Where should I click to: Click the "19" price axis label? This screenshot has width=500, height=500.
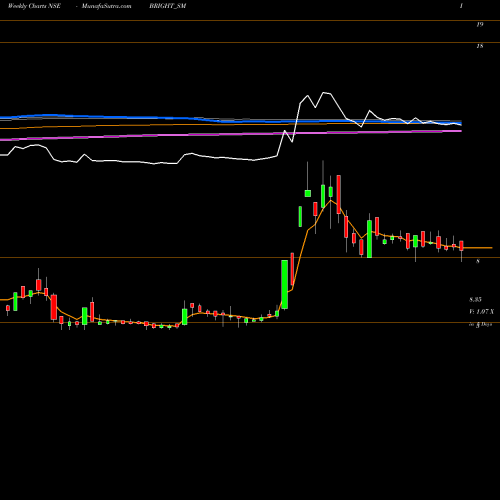click(x=480, y=24)
